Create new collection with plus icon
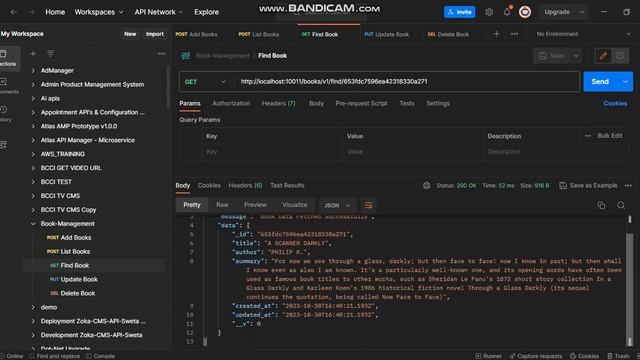This screenshot has width=640, height=360. [x=33, y=53]
